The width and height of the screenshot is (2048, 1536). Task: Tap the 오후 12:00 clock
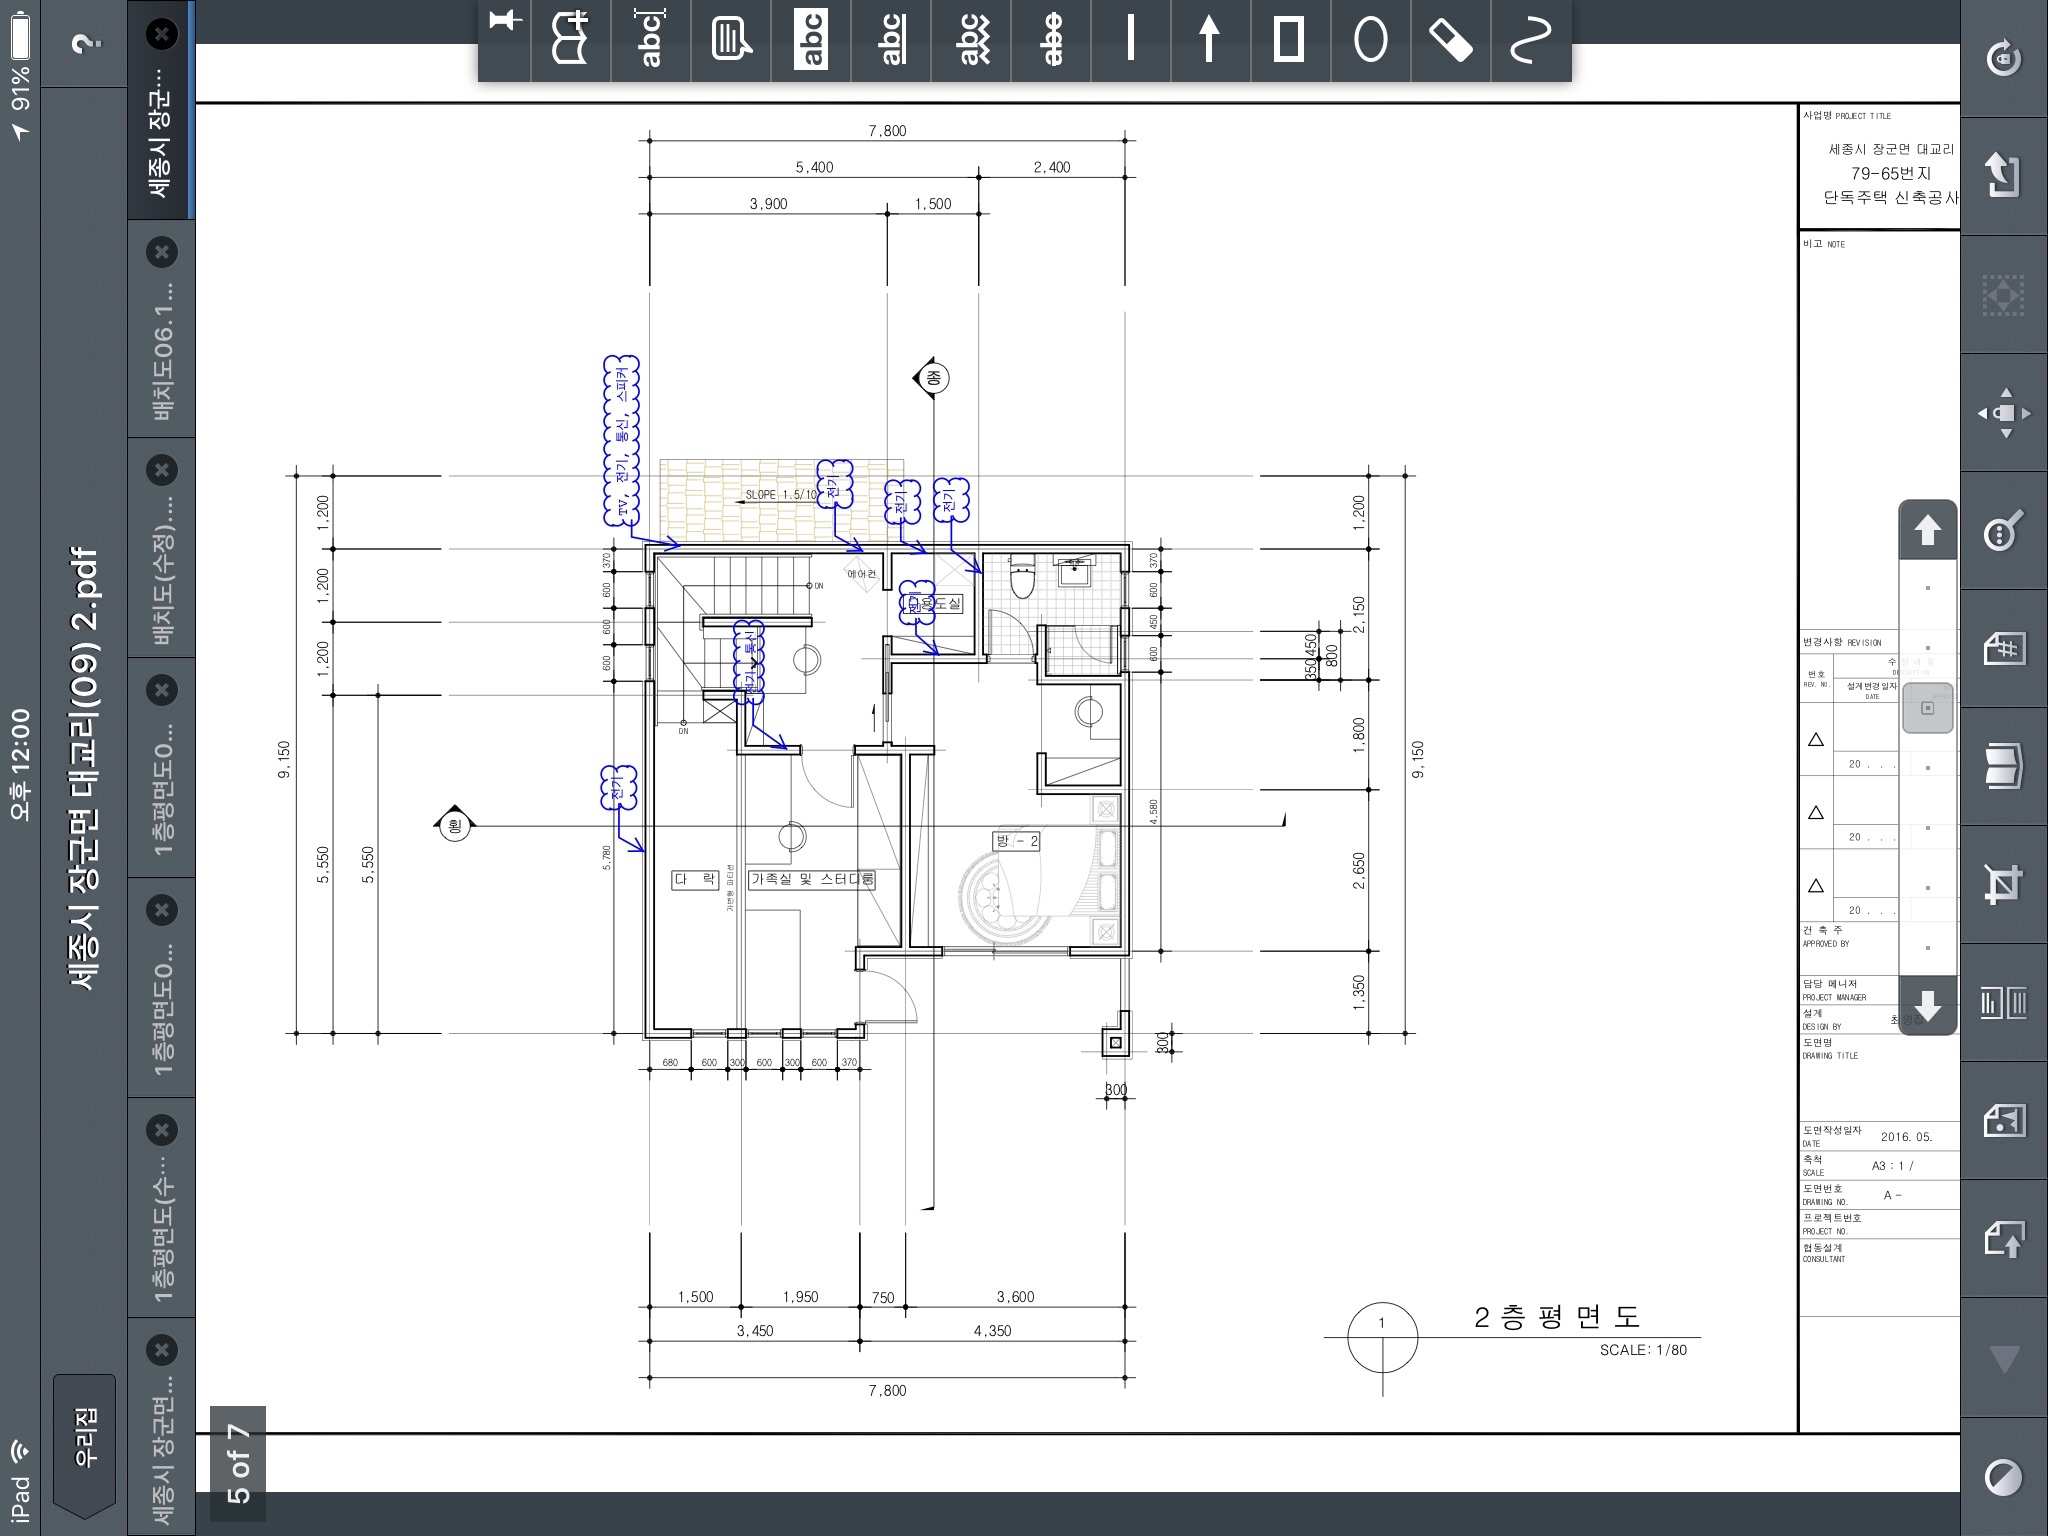[x=20, y=766]
